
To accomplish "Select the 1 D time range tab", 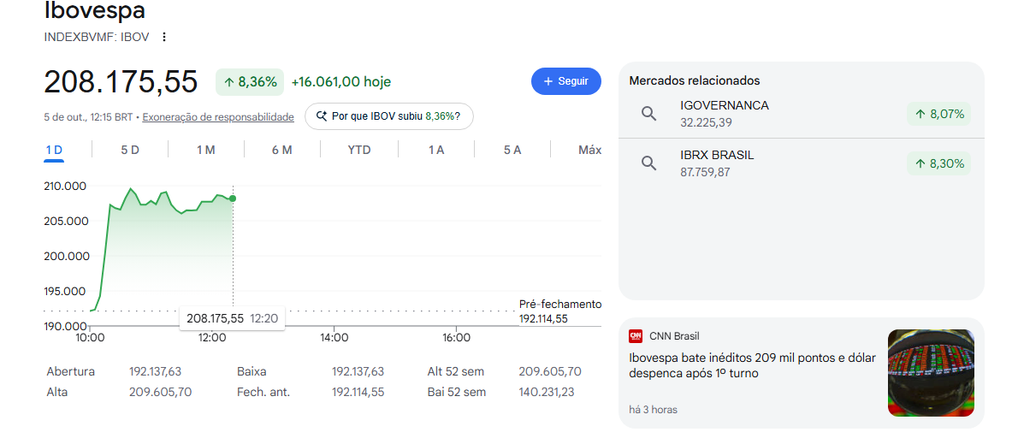I will (x=54, y=150).
